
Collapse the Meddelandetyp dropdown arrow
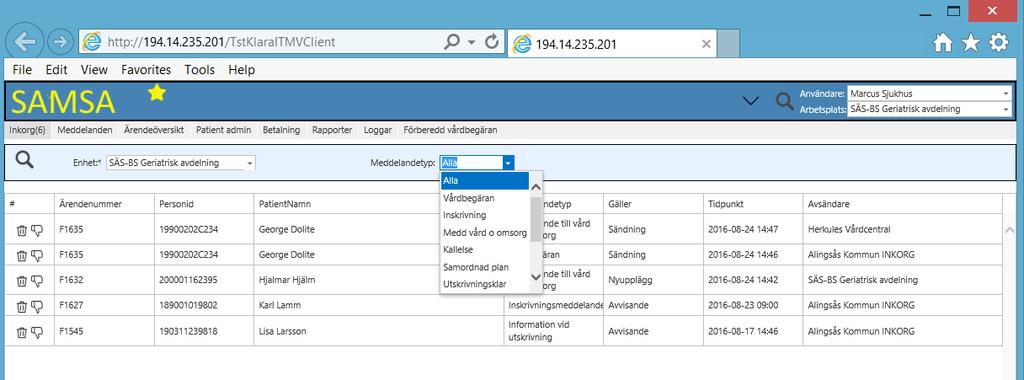click(509, 163)
